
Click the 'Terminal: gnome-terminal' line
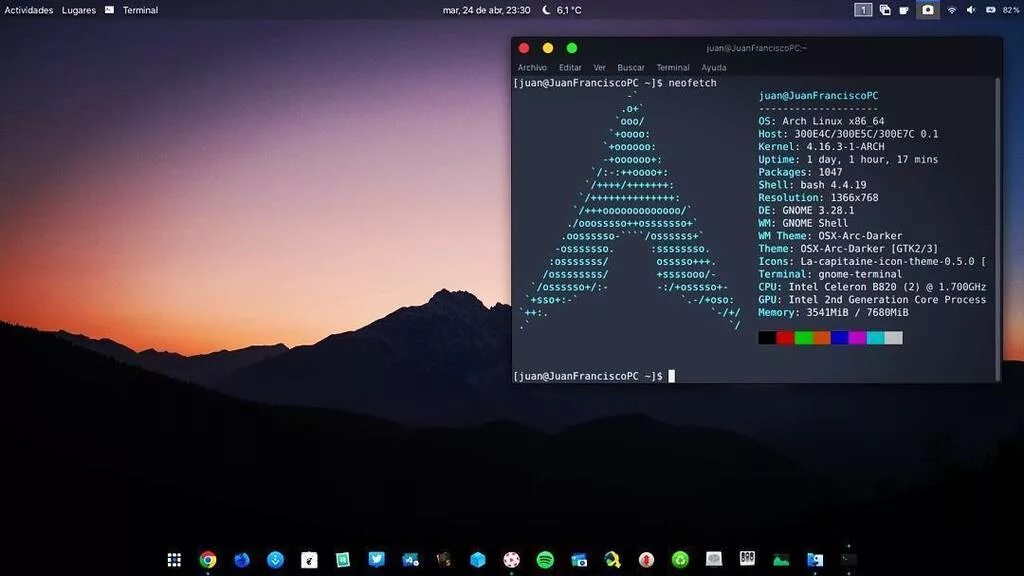(830, 274)
